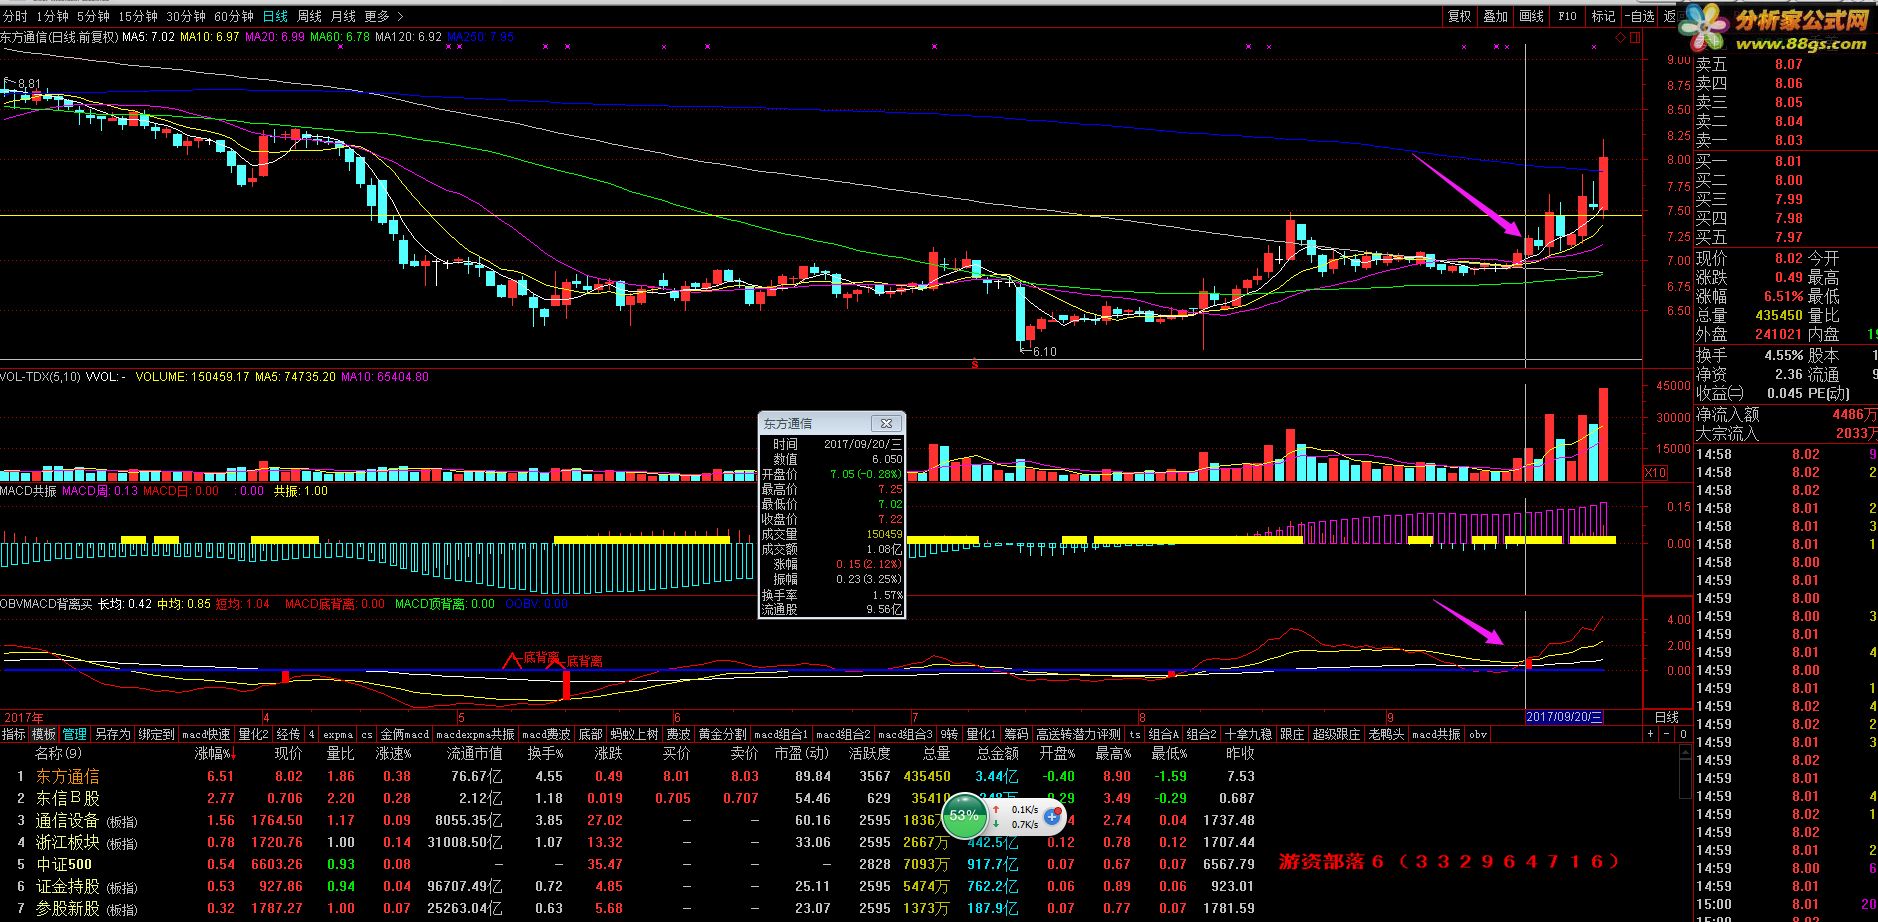
Task: Select the 老鸭头 indicator
Action: [x=1386, y=734]
